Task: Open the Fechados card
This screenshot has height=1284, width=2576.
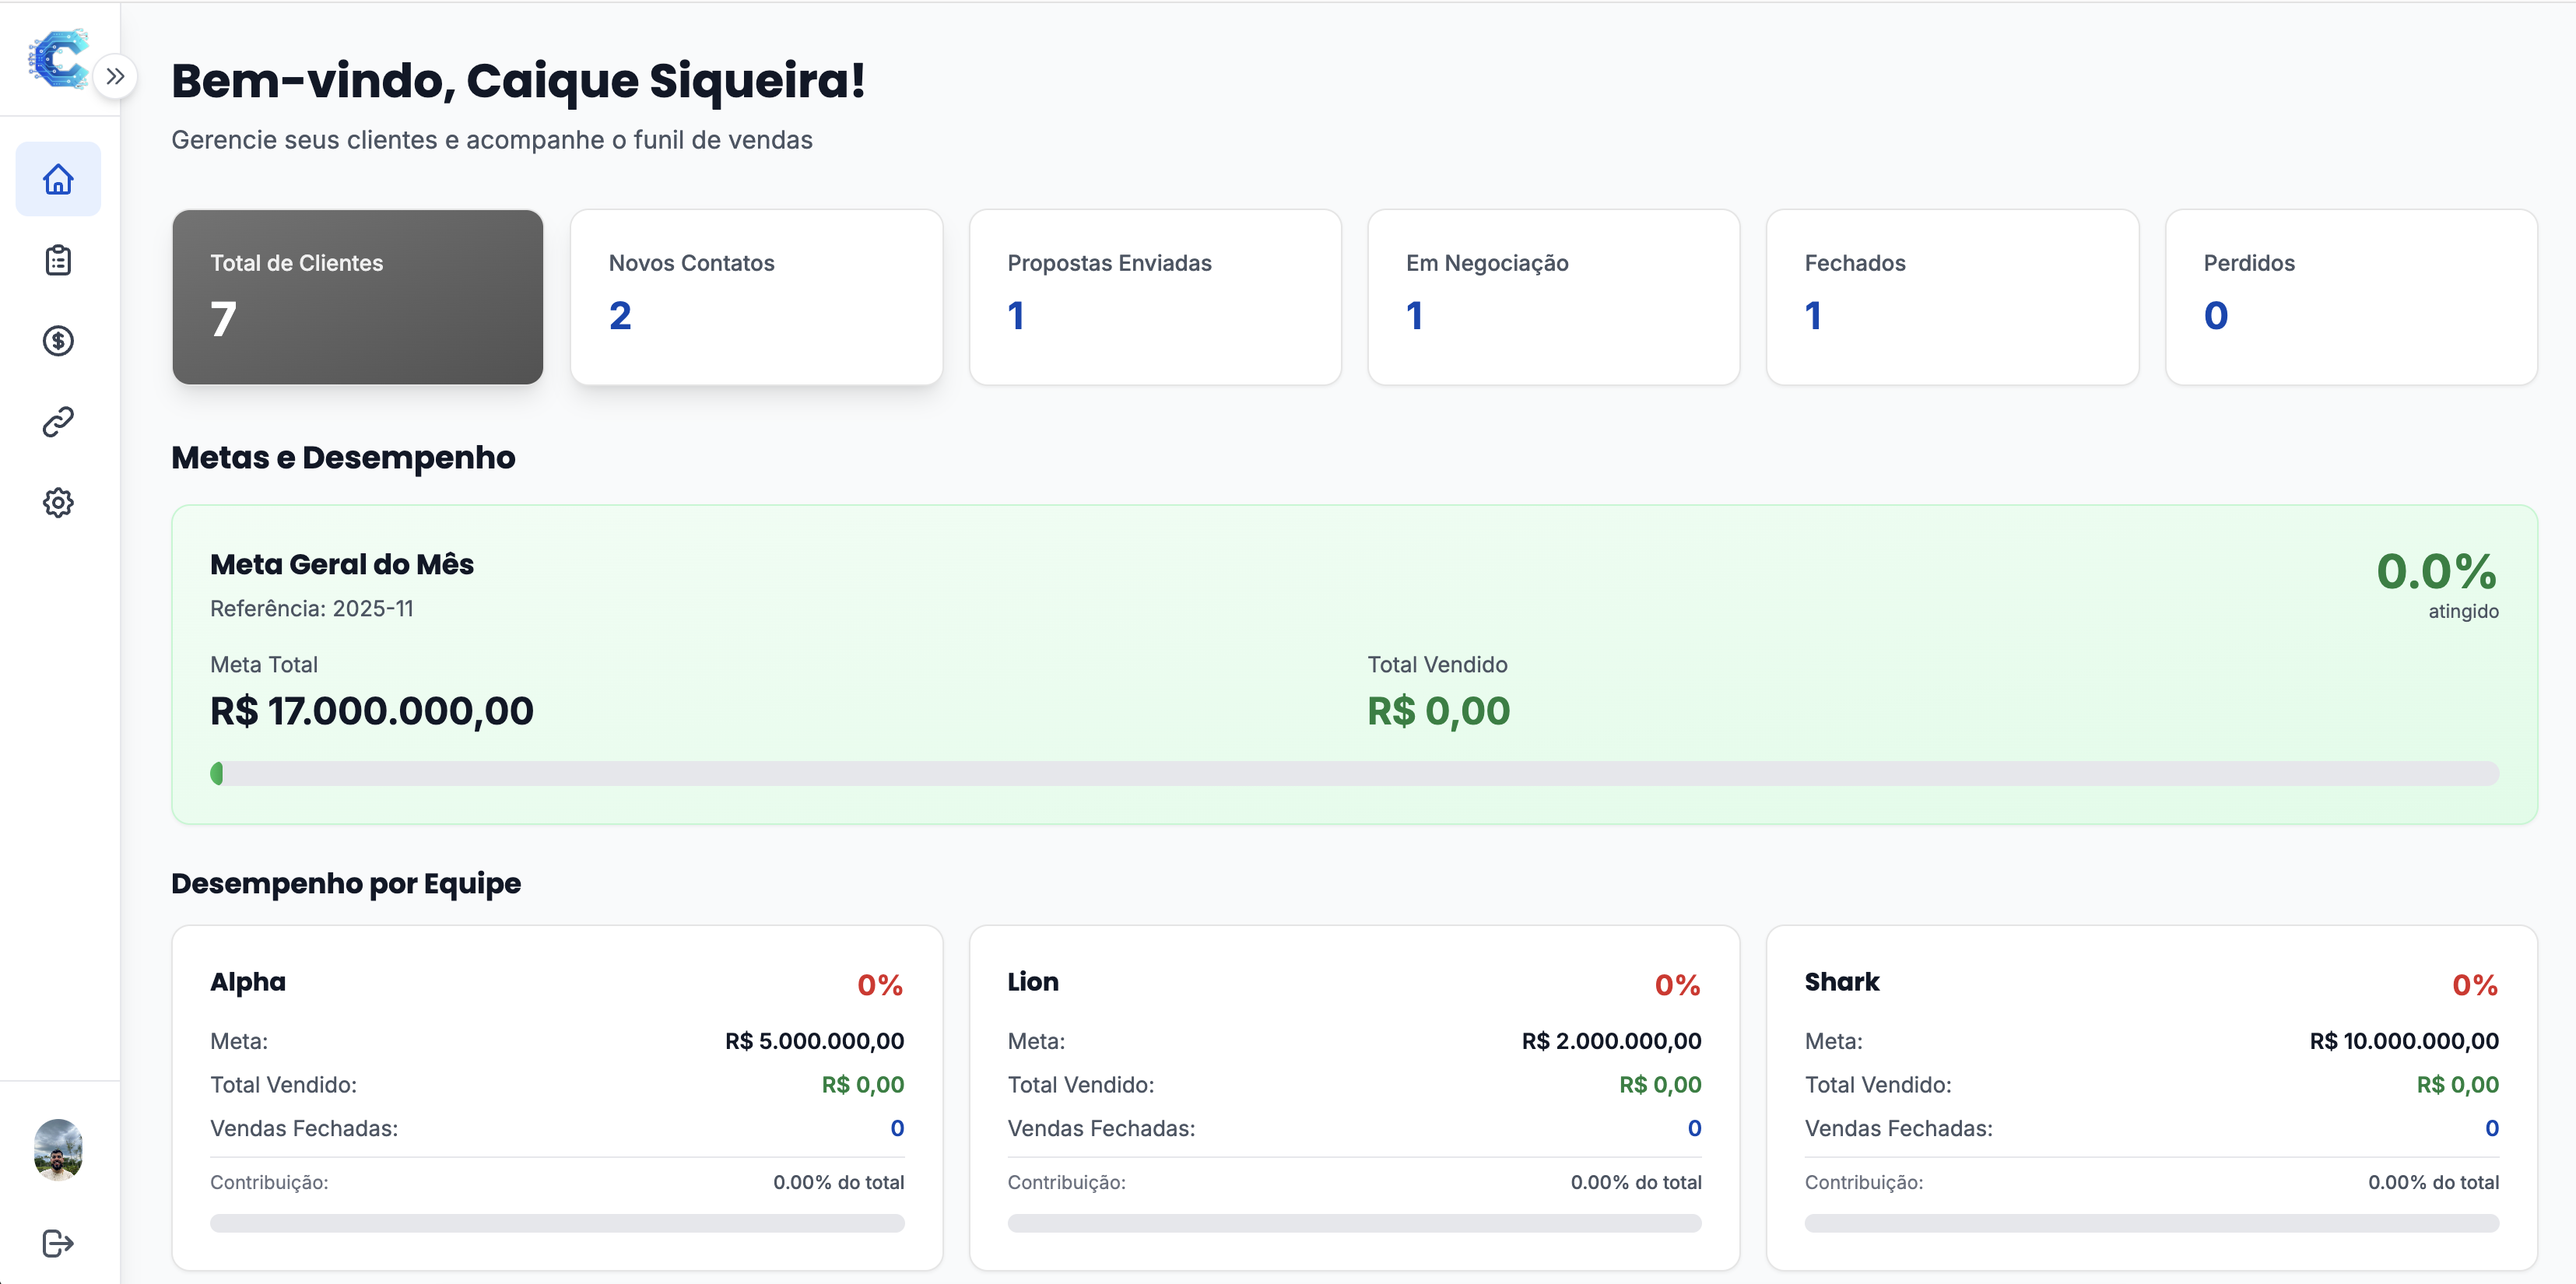Action: [x=1952, y=297]
